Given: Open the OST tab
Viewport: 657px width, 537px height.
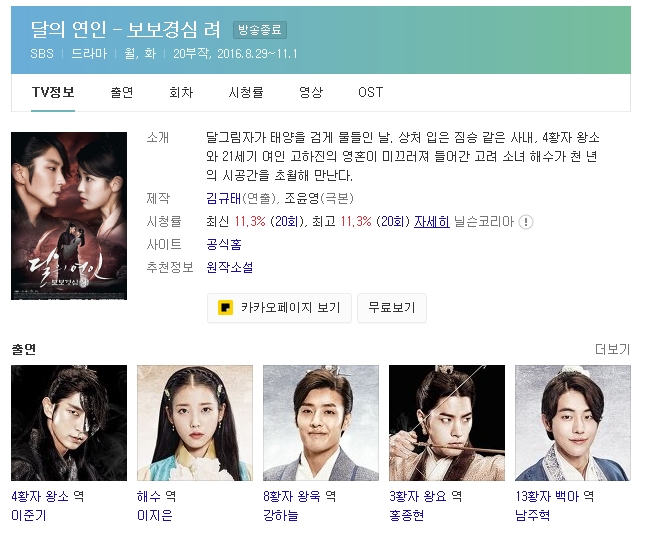Looking at the screenshot, I should 370,92.
